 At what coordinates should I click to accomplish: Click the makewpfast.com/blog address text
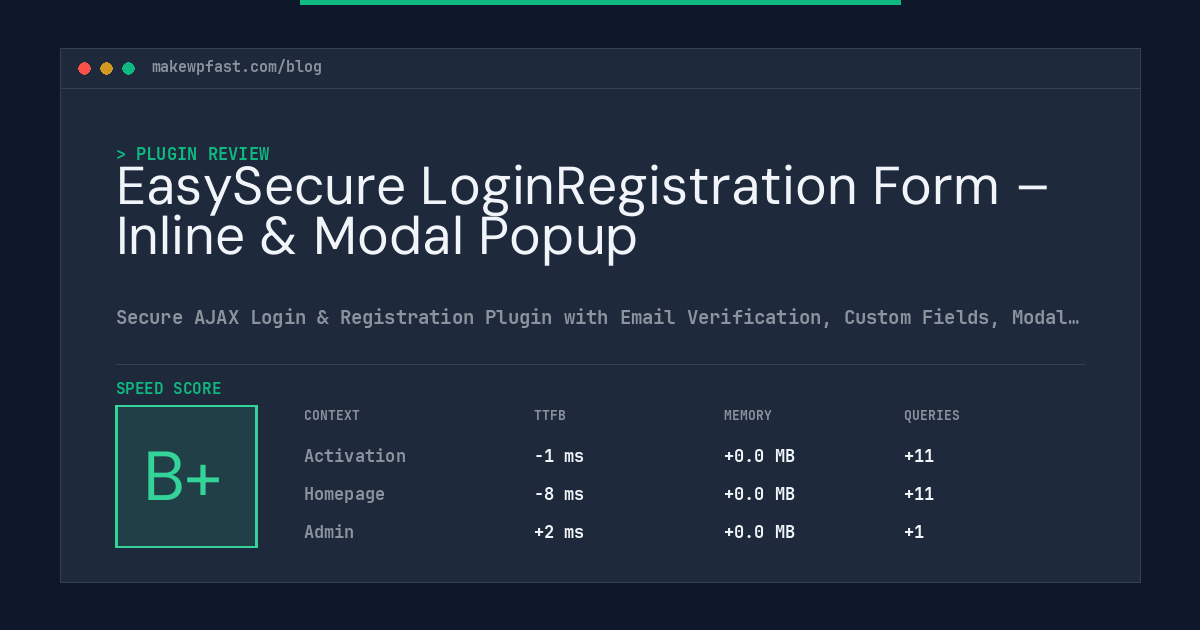point(237,67)
